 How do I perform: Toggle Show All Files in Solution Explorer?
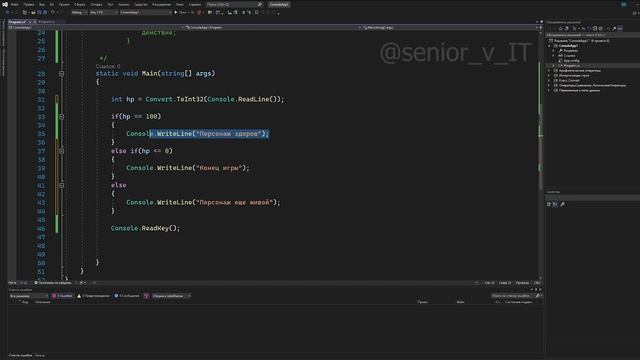[600, 29]
